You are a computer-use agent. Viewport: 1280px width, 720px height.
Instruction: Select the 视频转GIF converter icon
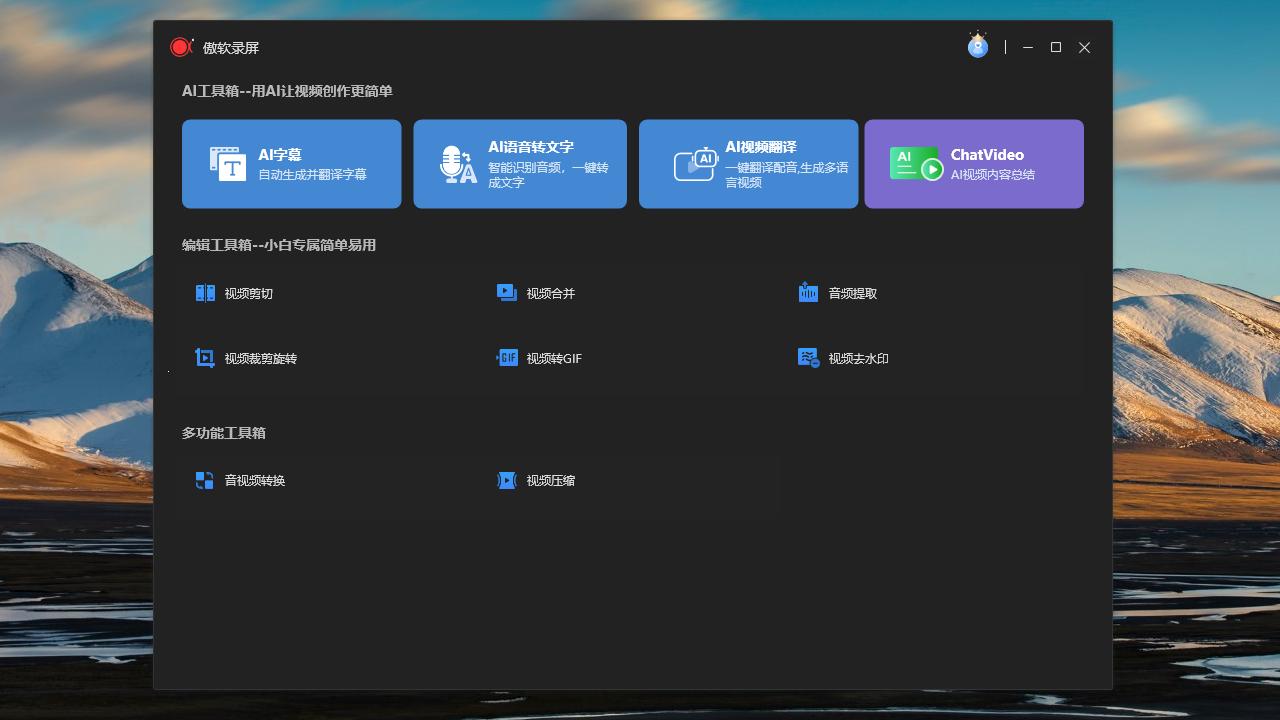[x=508, y=357]
